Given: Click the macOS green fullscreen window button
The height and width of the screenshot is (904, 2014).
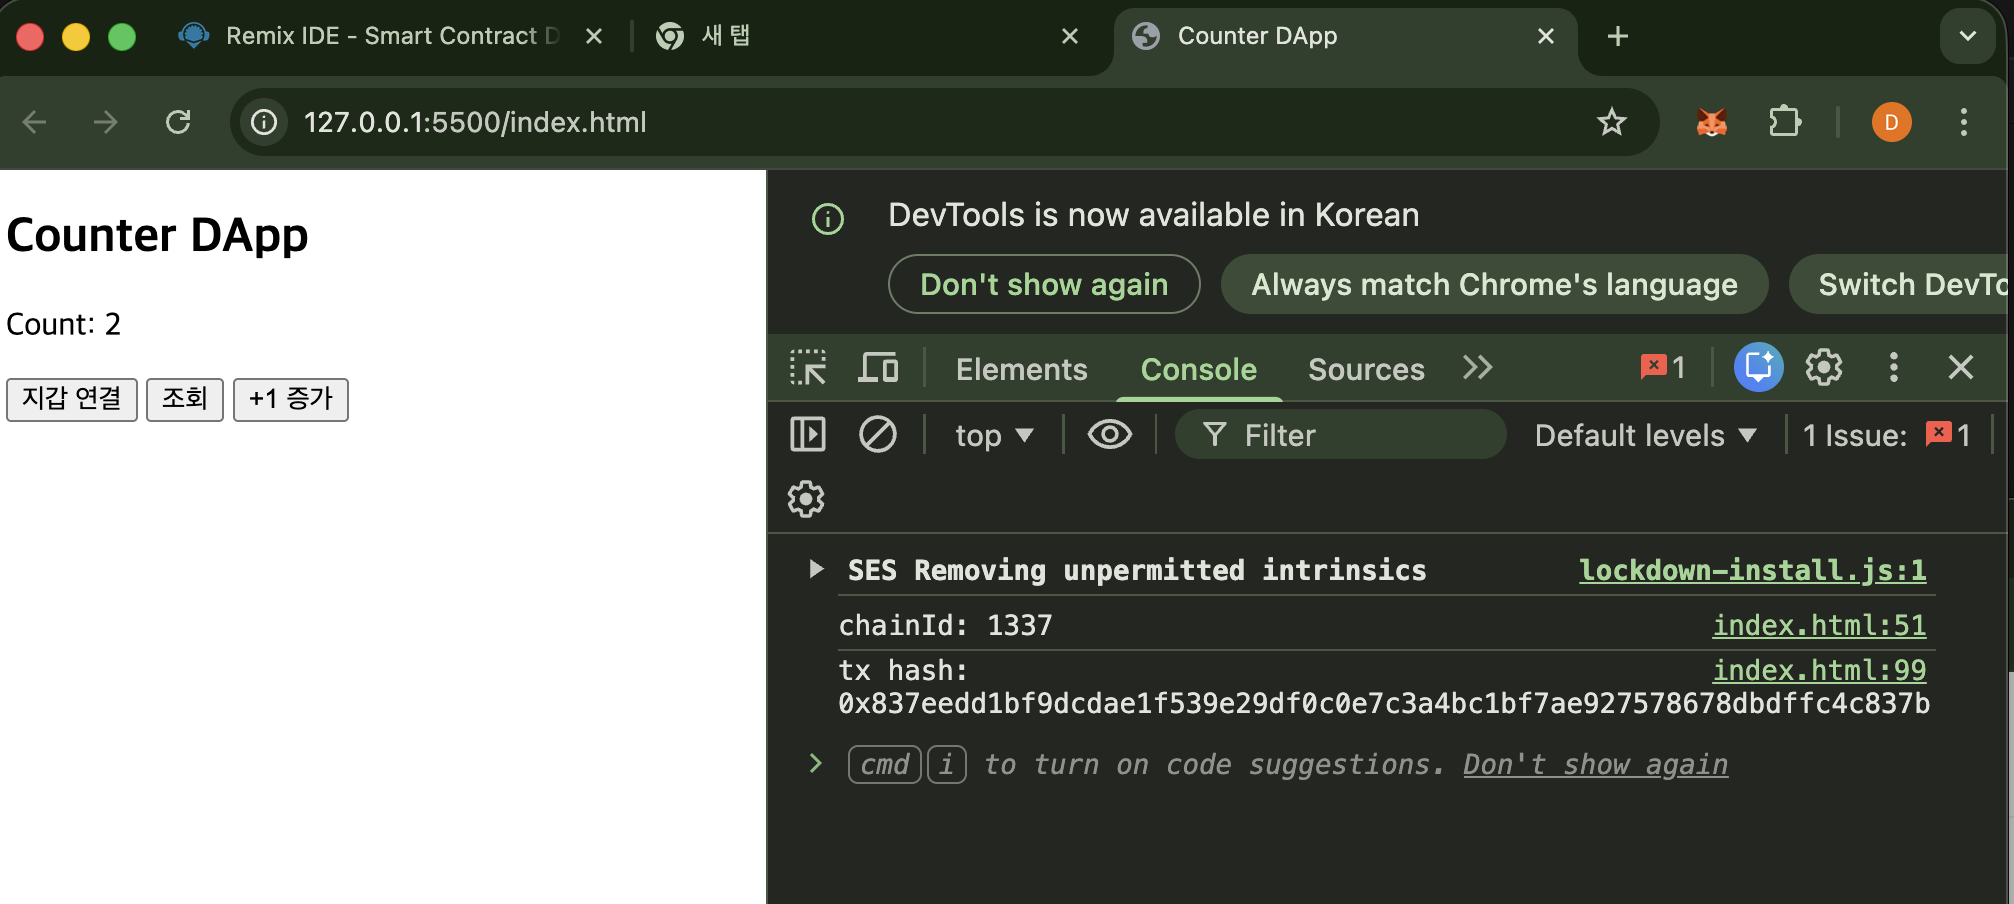Looking at the screenshot, I should [x=122, y=37].
